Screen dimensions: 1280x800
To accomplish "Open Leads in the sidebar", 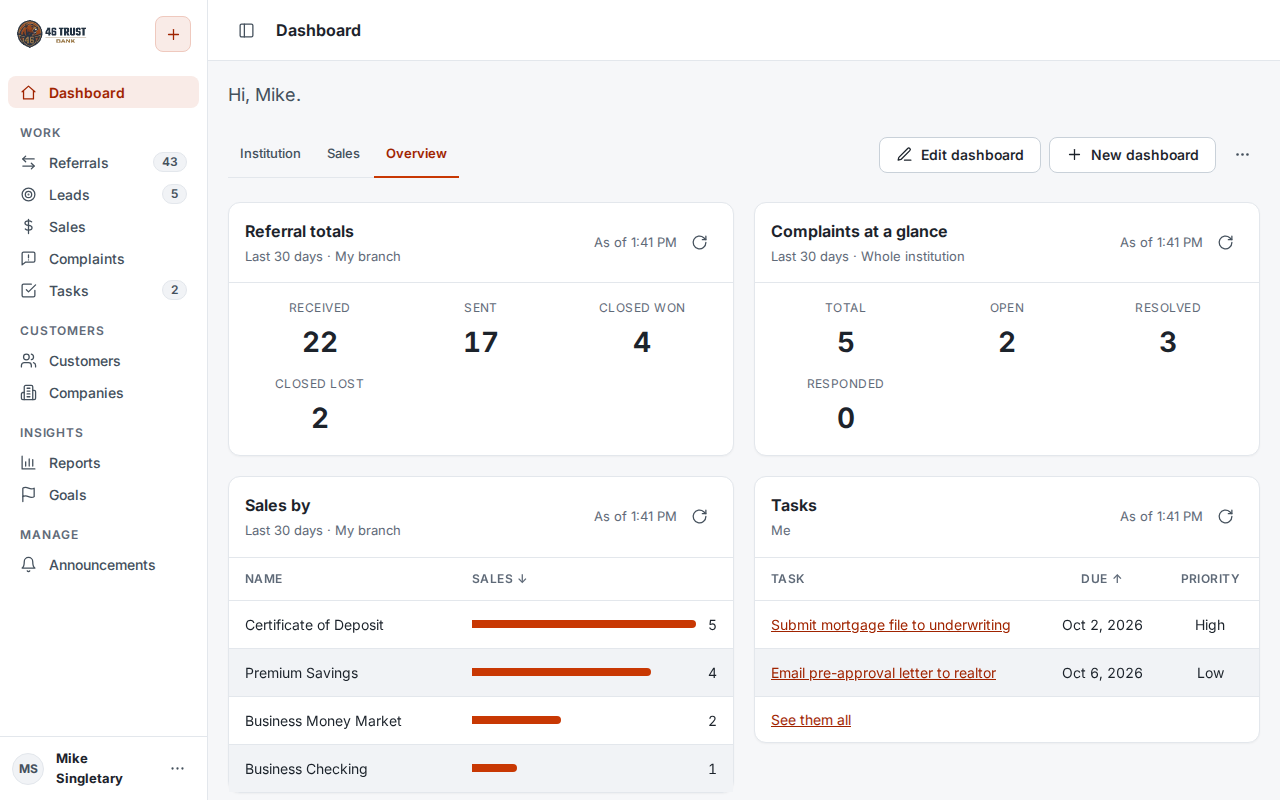I will pyautogui.click(x=103, y=194).
